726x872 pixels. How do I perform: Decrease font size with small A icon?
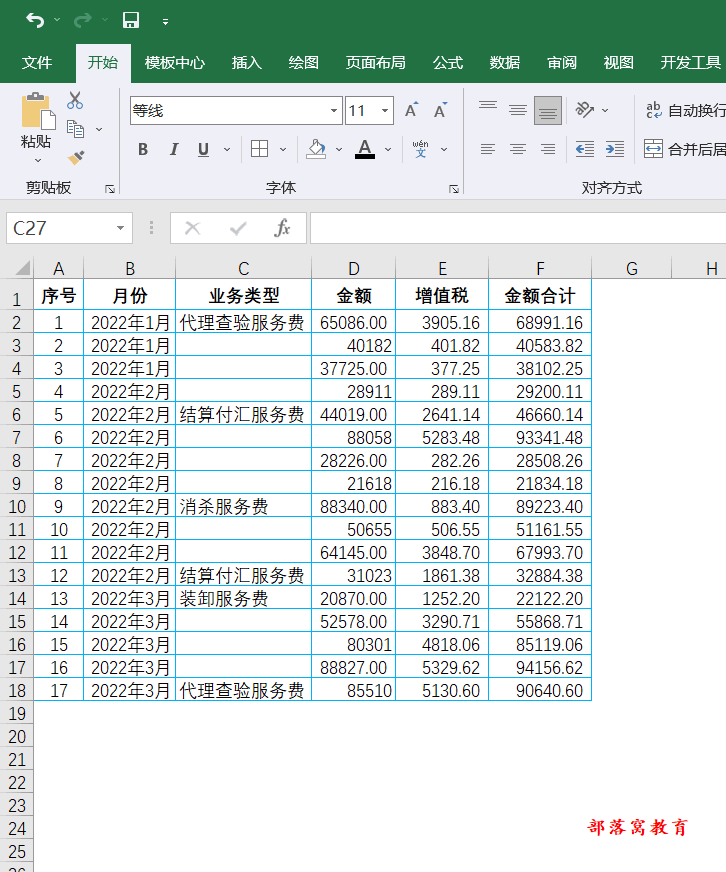pyautogui.click(x=440, y=110)
